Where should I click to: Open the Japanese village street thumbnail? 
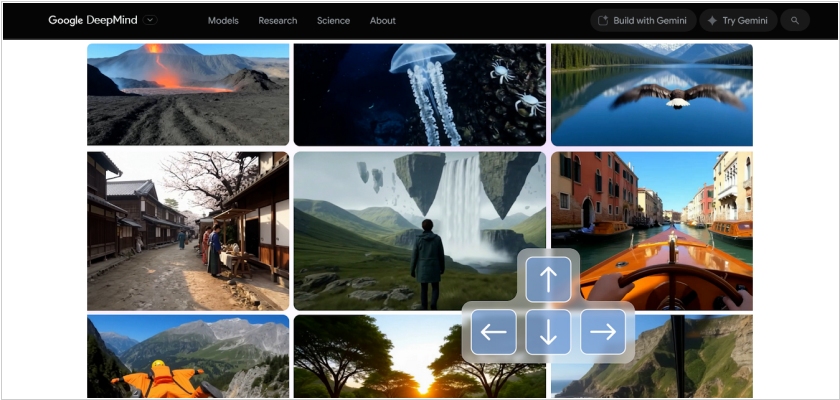tap(188, 231)
